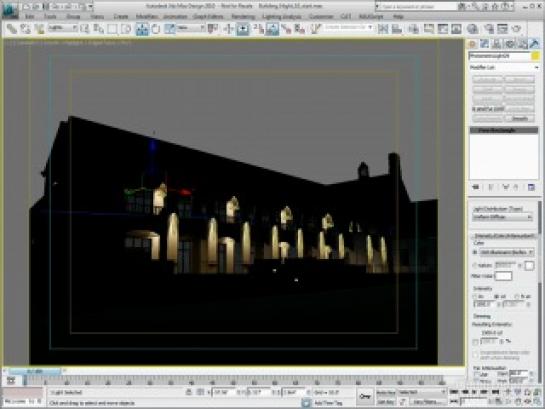
Task: Click the Filter Color swatch
Action: (x=503, y=276)
